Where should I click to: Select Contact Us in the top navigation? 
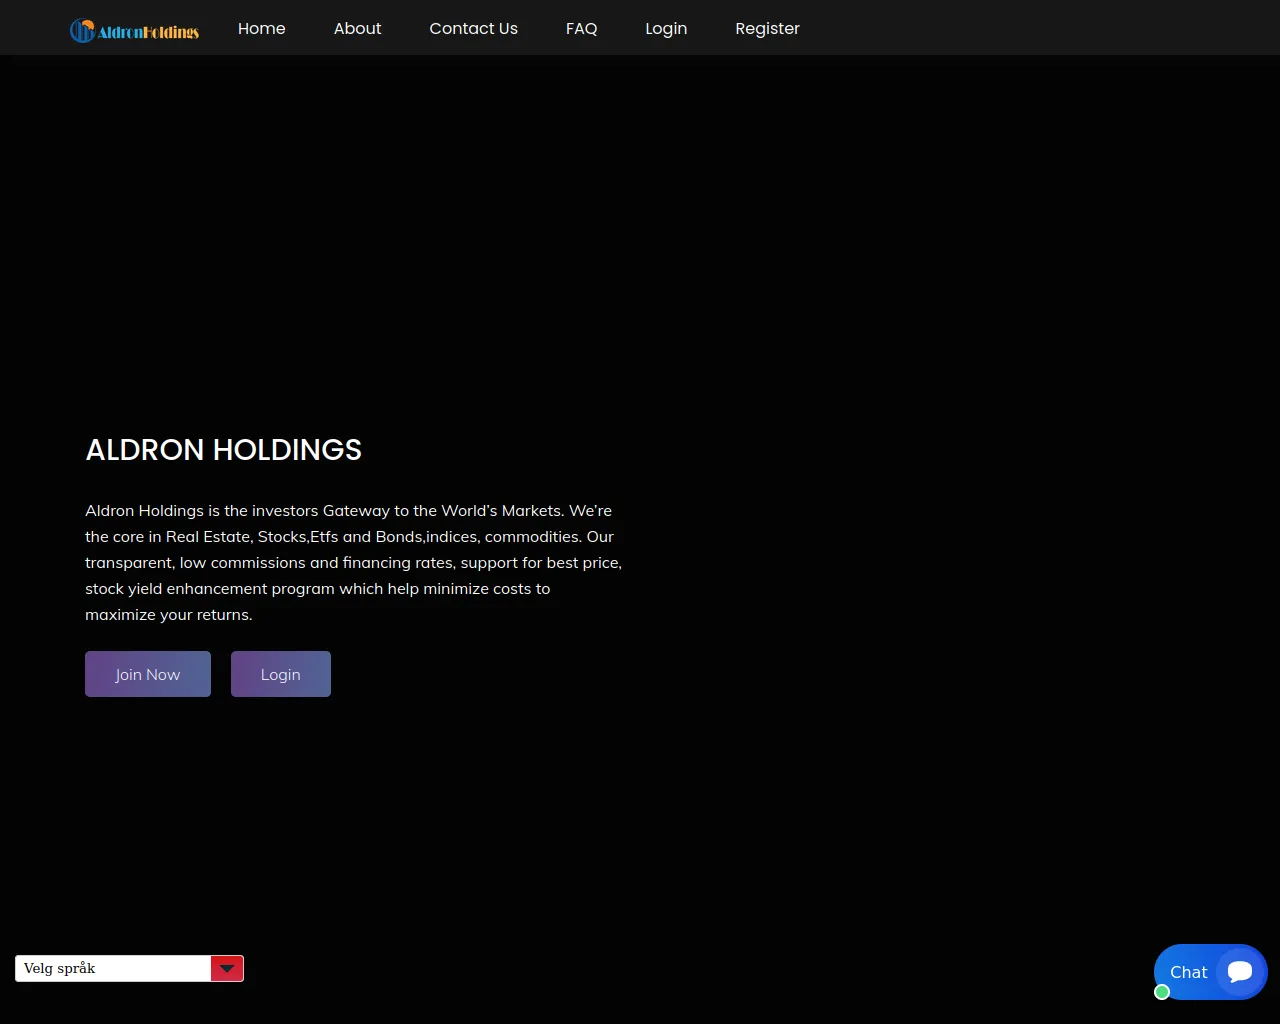point(473,28)
